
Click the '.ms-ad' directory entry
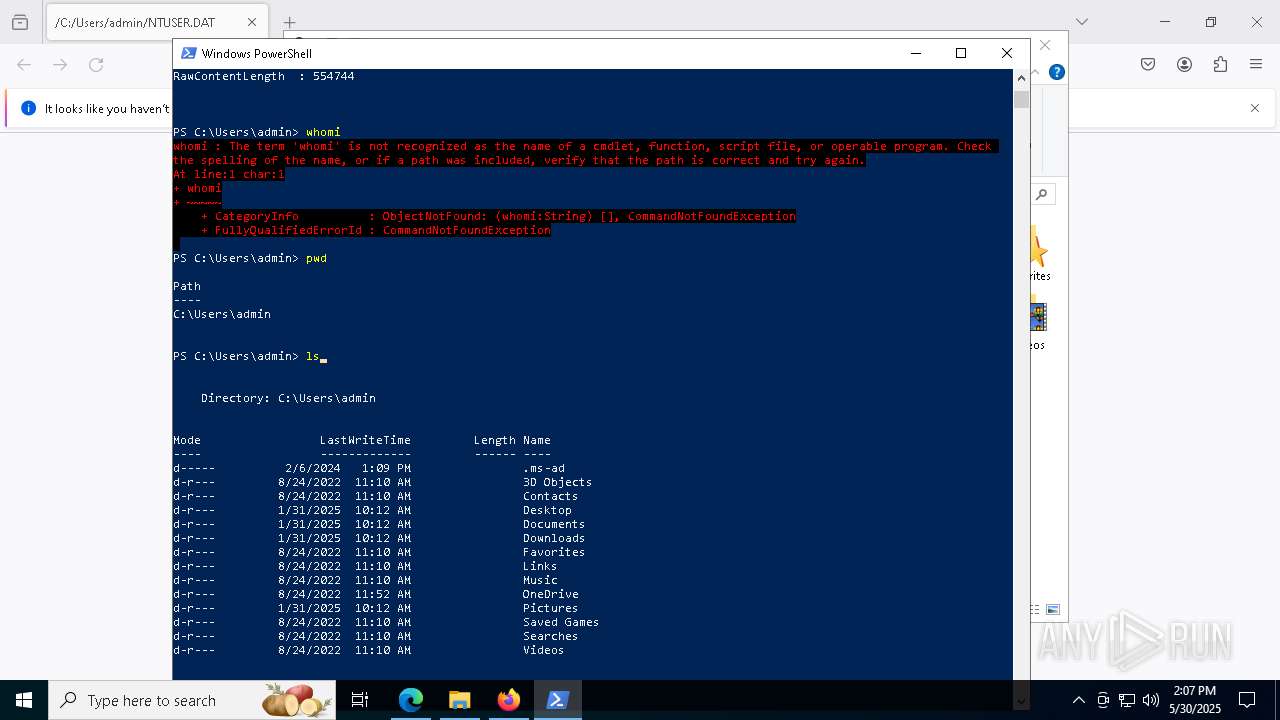pos(543,468)
